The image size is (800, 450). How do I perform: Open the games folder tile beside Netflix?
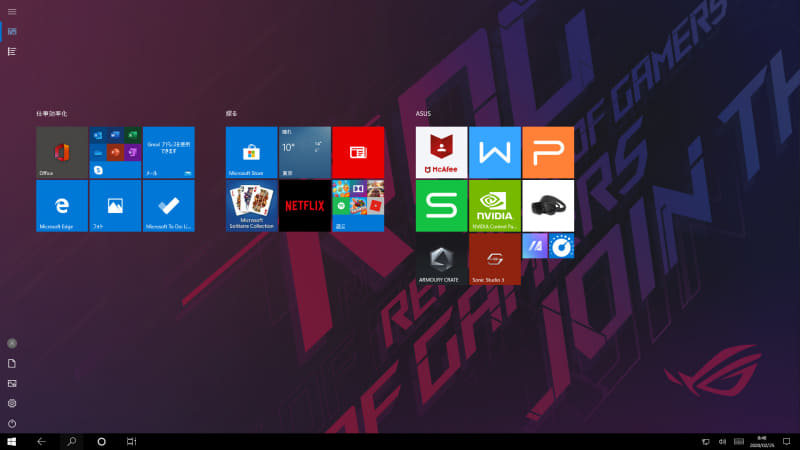pos(358,206)
